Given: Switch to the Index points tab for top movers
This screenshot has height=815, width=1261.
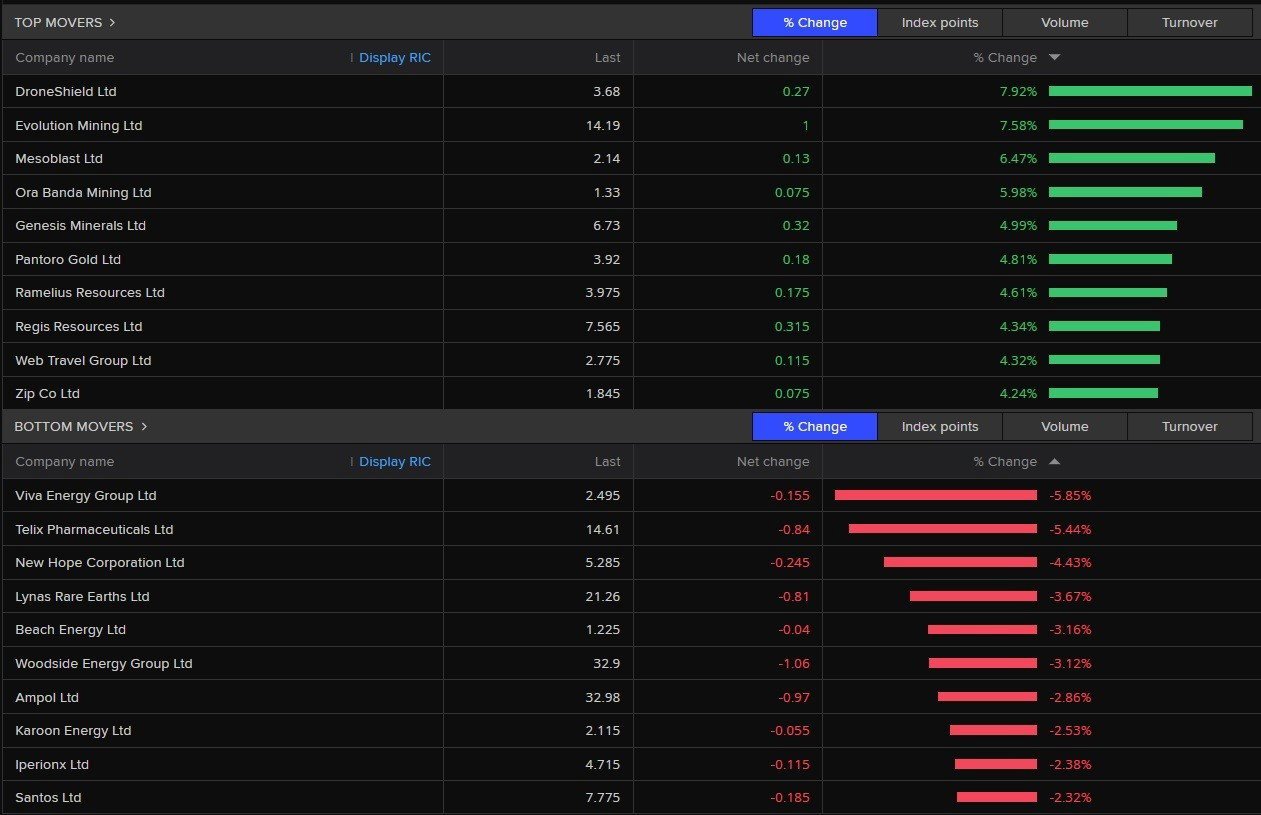Looking at the screenshot, I should 939,22.
